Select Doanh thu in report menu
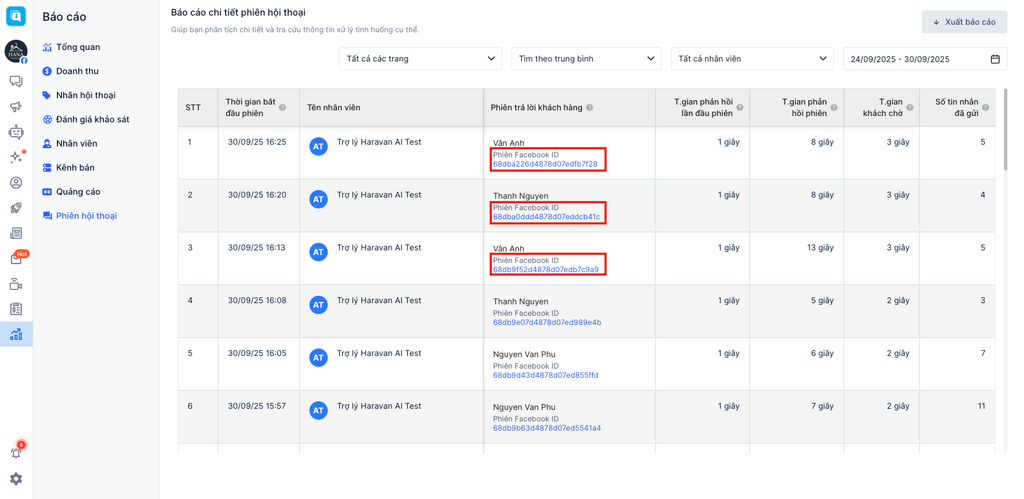This screenshot has width=1024, height=499. pyautogui.click(x=77, y=71)
